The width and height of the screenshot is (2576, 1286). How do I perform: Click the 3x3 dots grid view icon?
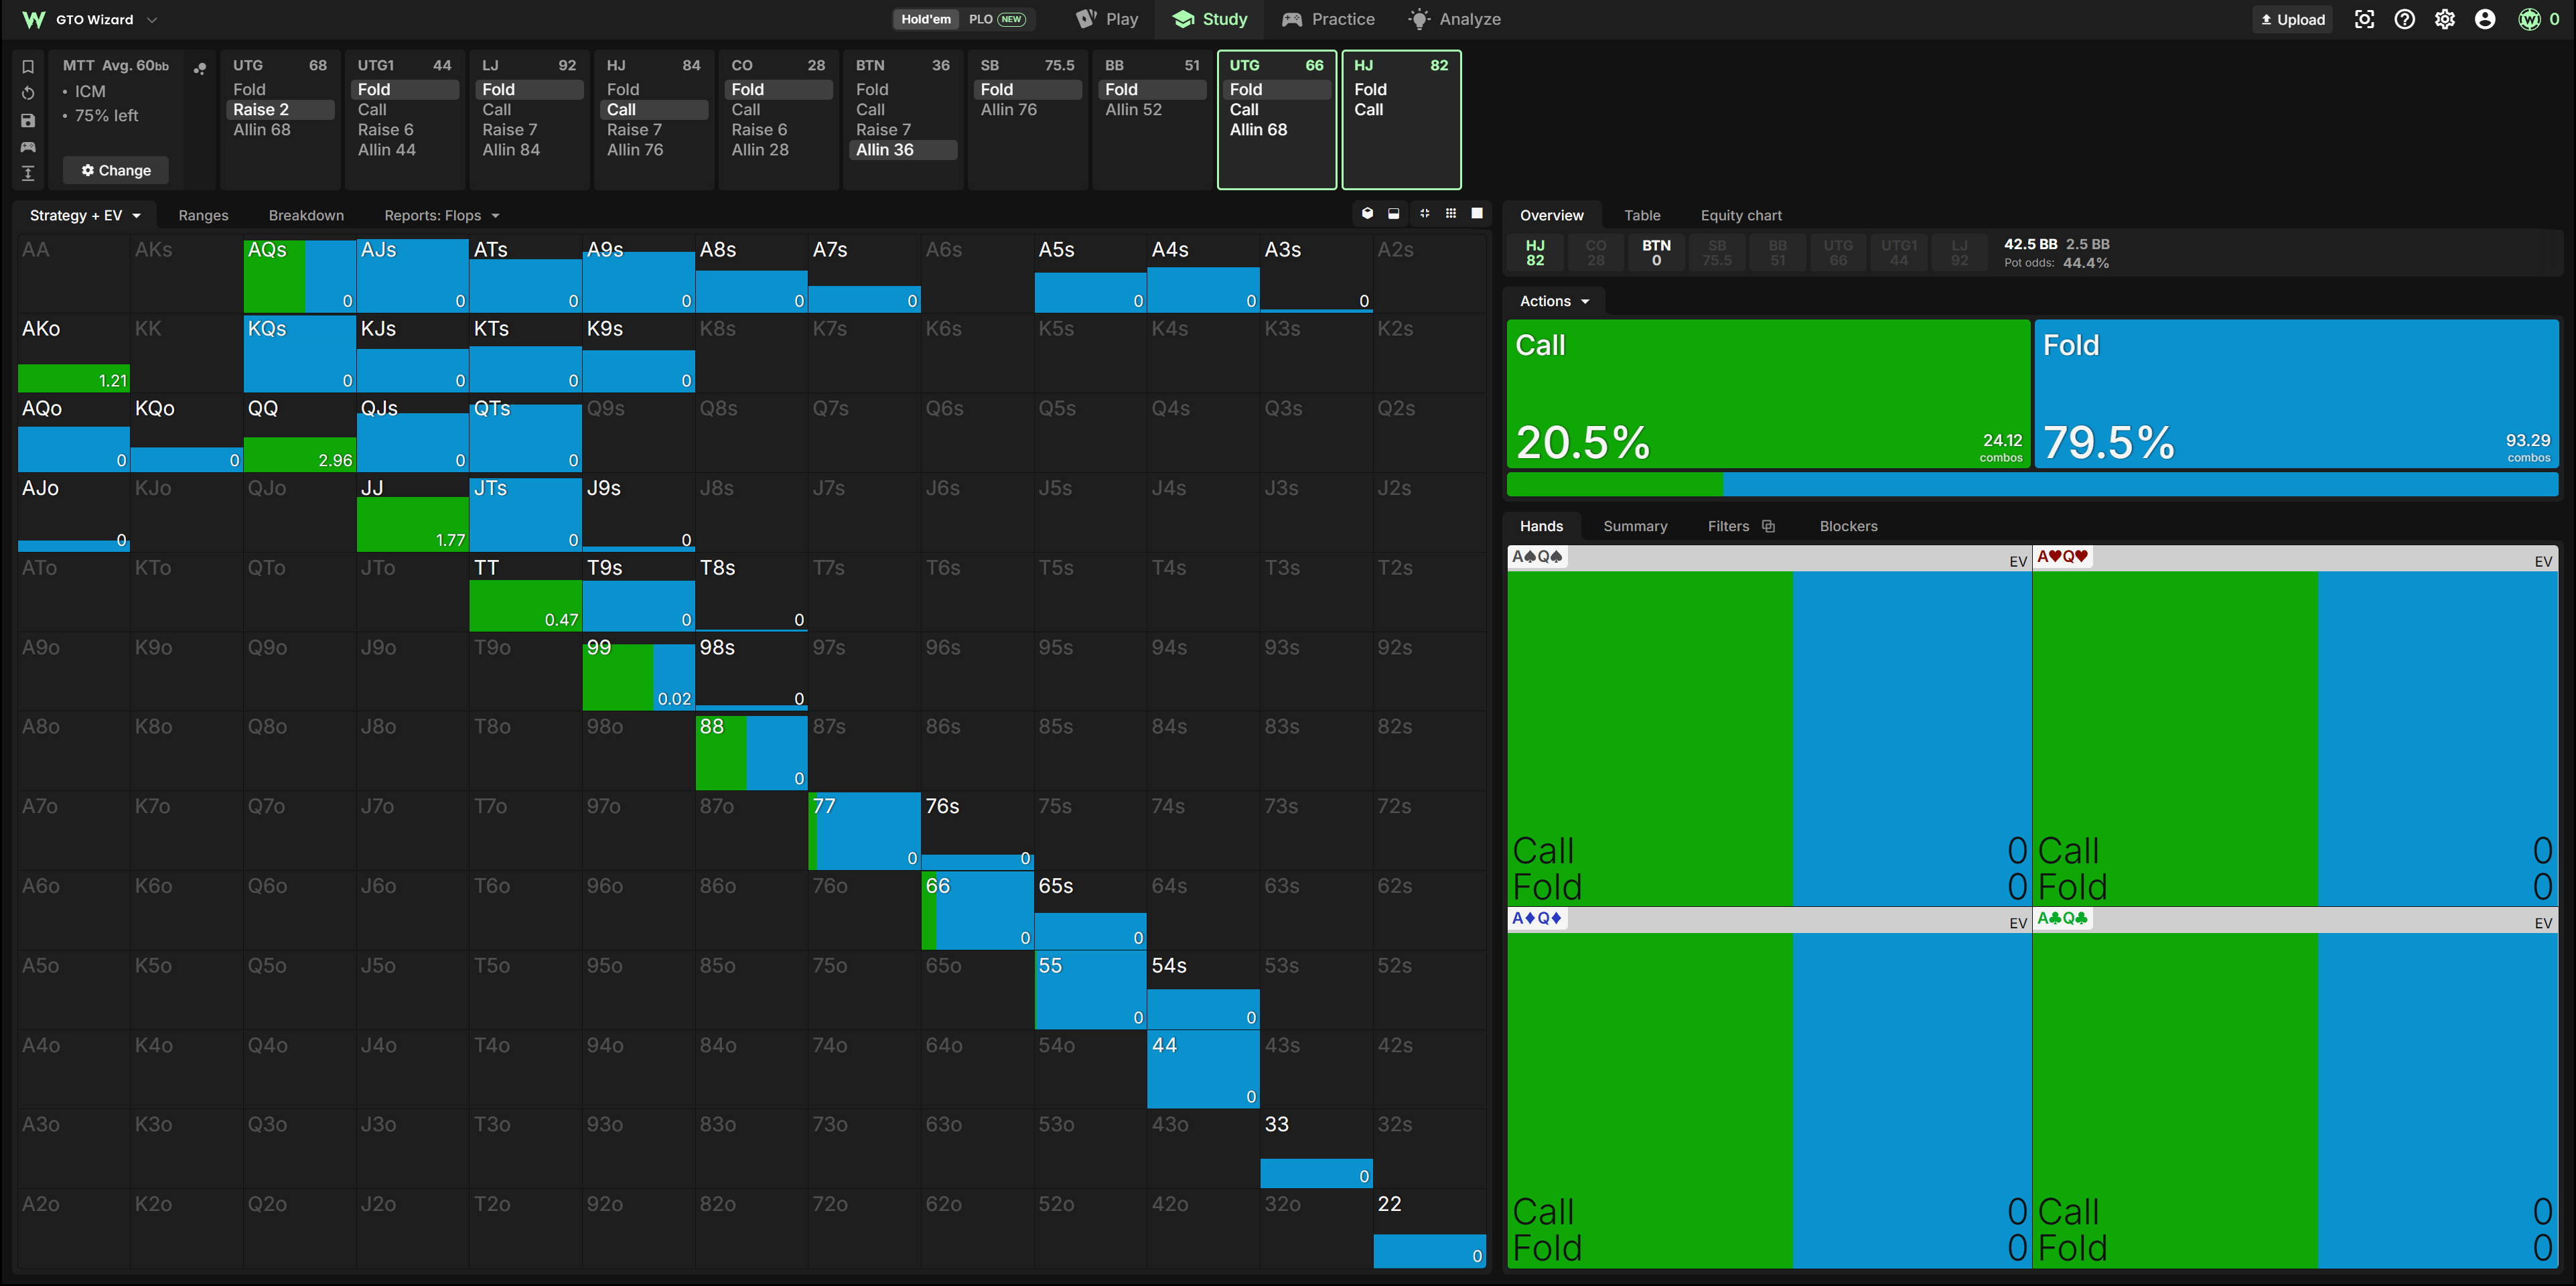click(1450, 213)
